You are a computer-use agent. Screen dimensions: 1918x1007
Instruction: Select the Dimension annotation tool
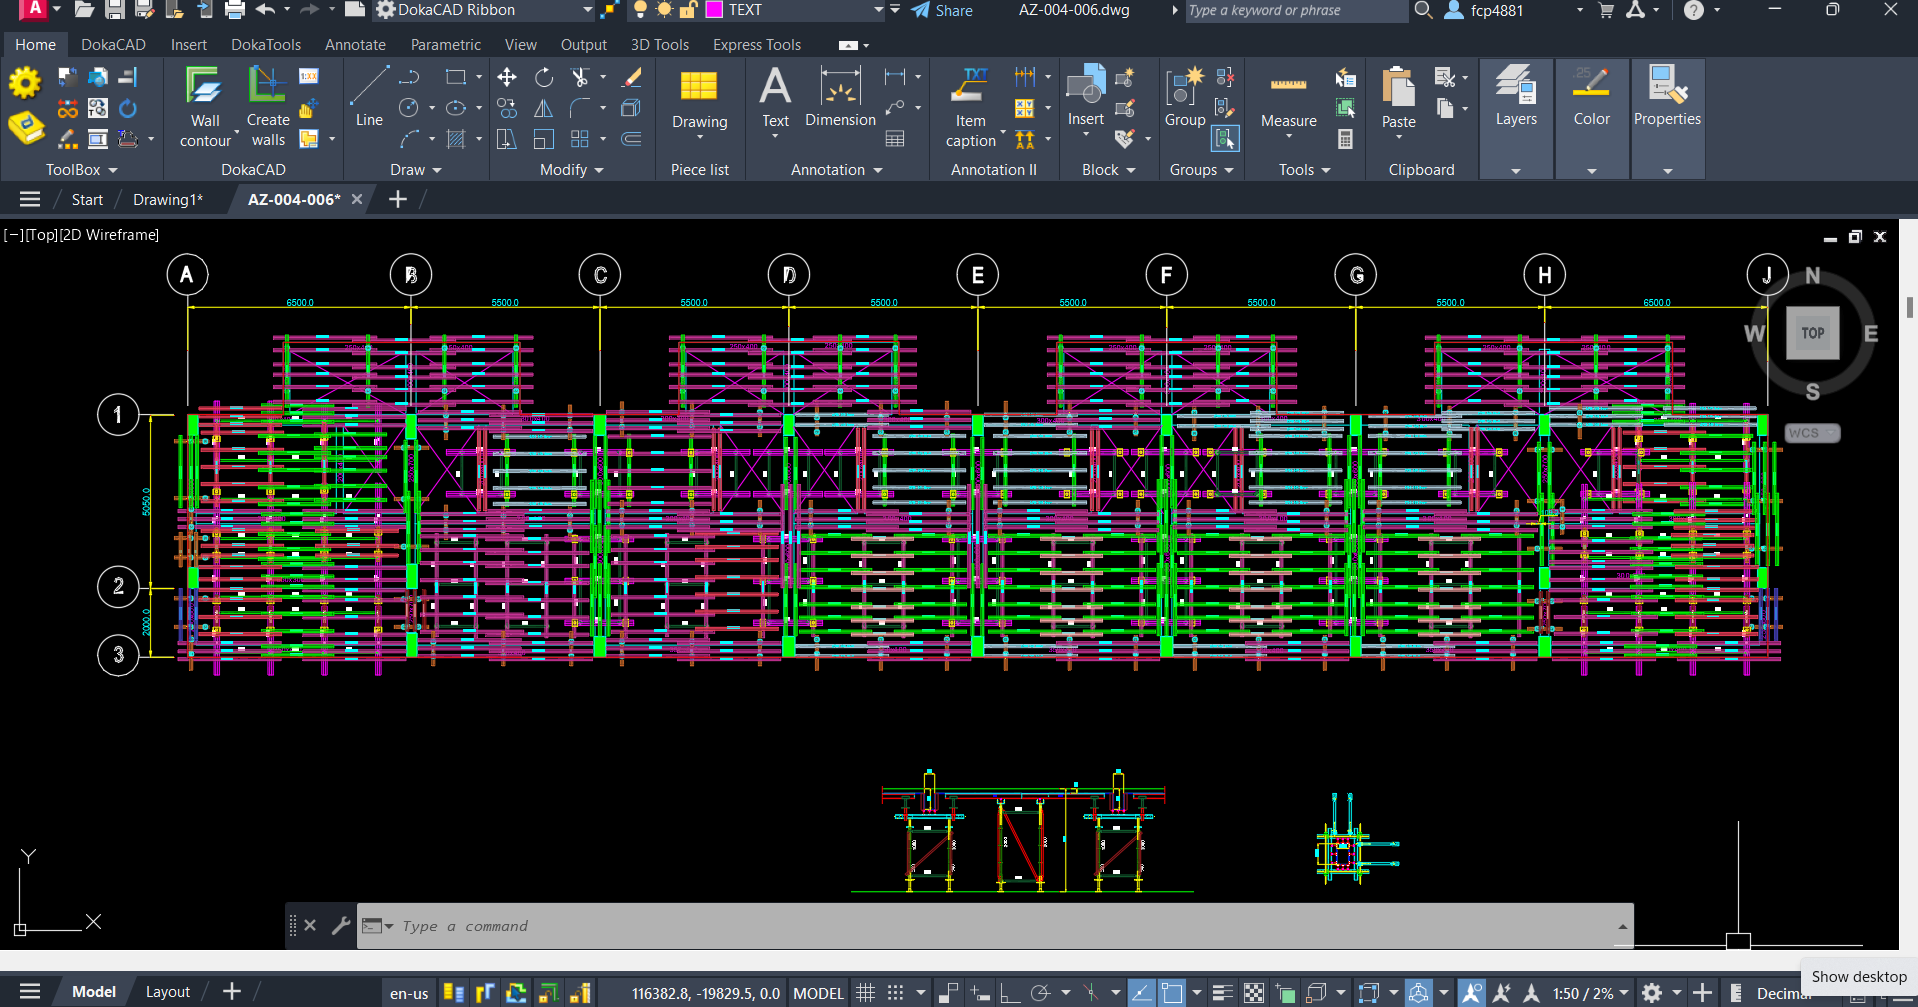pyautogui.click(x=840, y=97)
